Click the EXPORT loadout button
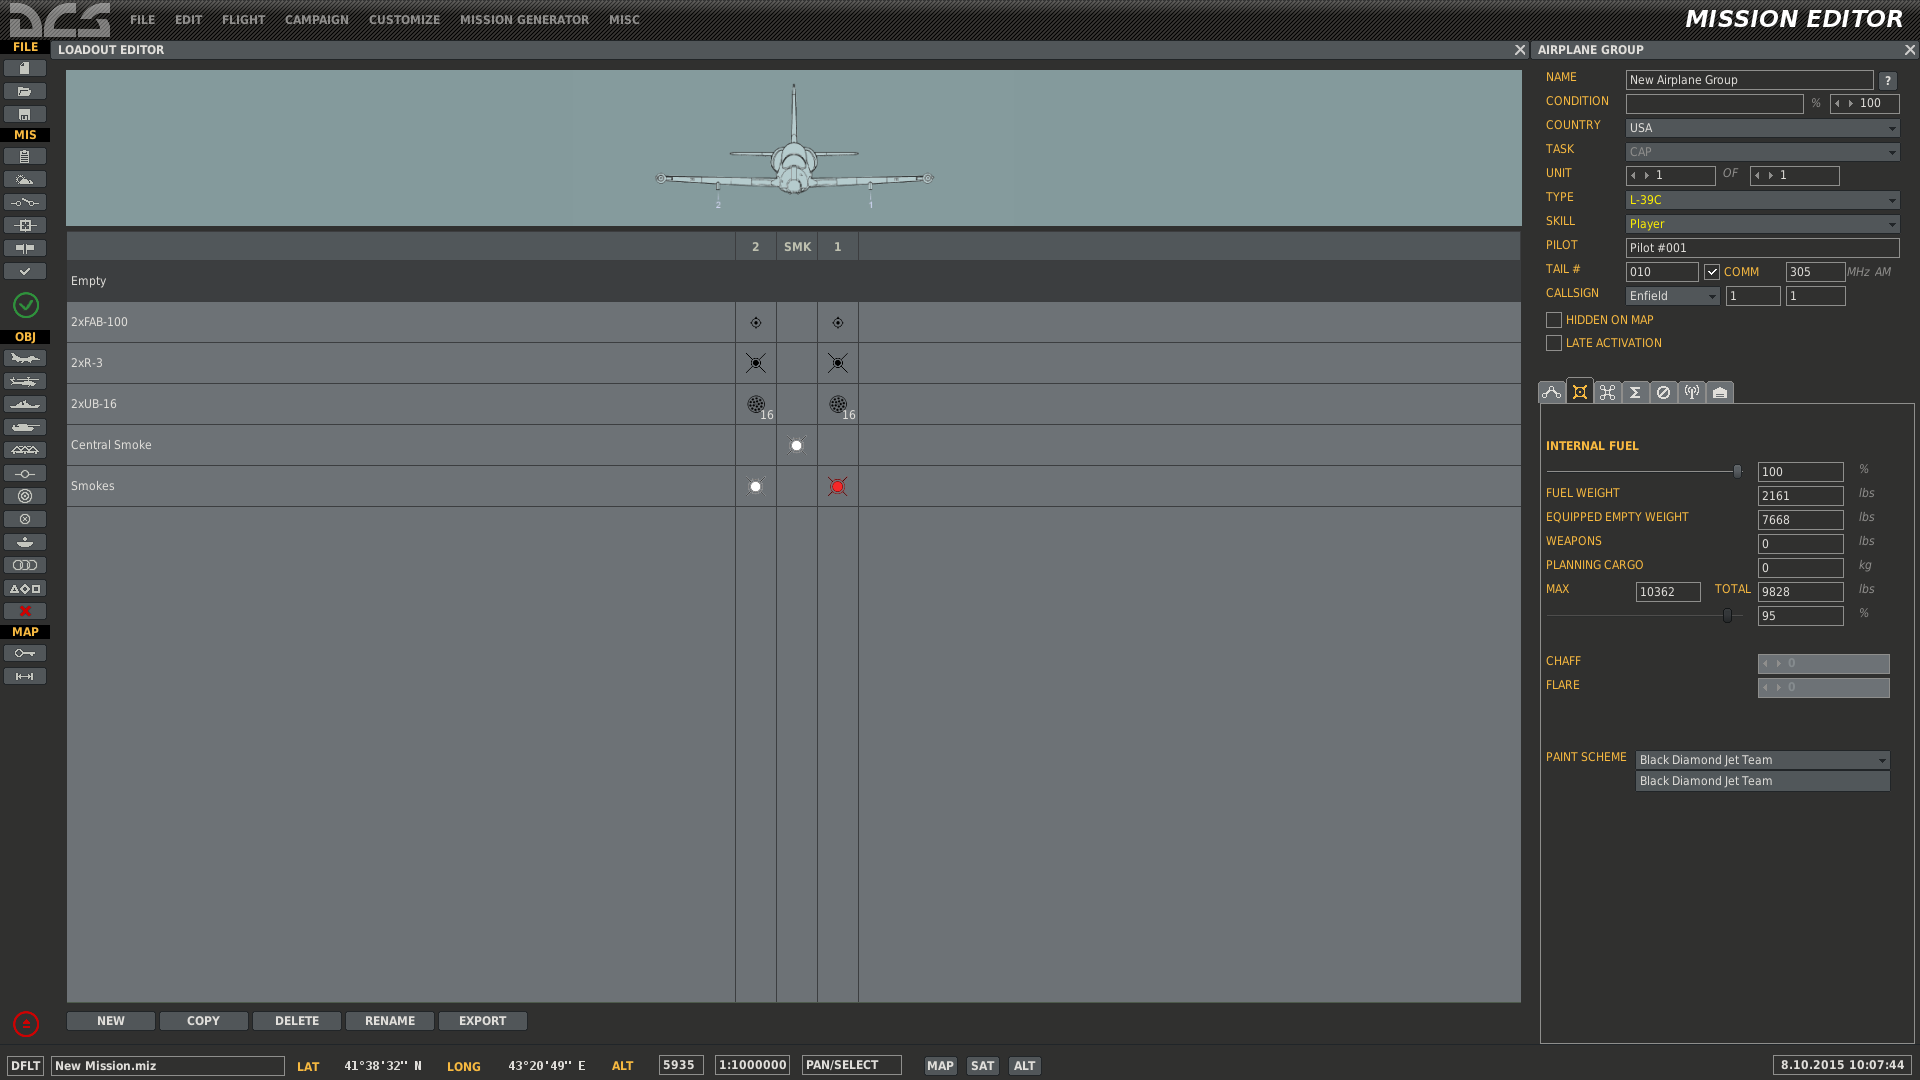The width and height of the screenshot is (1920, 1080). click(x=483, y=1021)
